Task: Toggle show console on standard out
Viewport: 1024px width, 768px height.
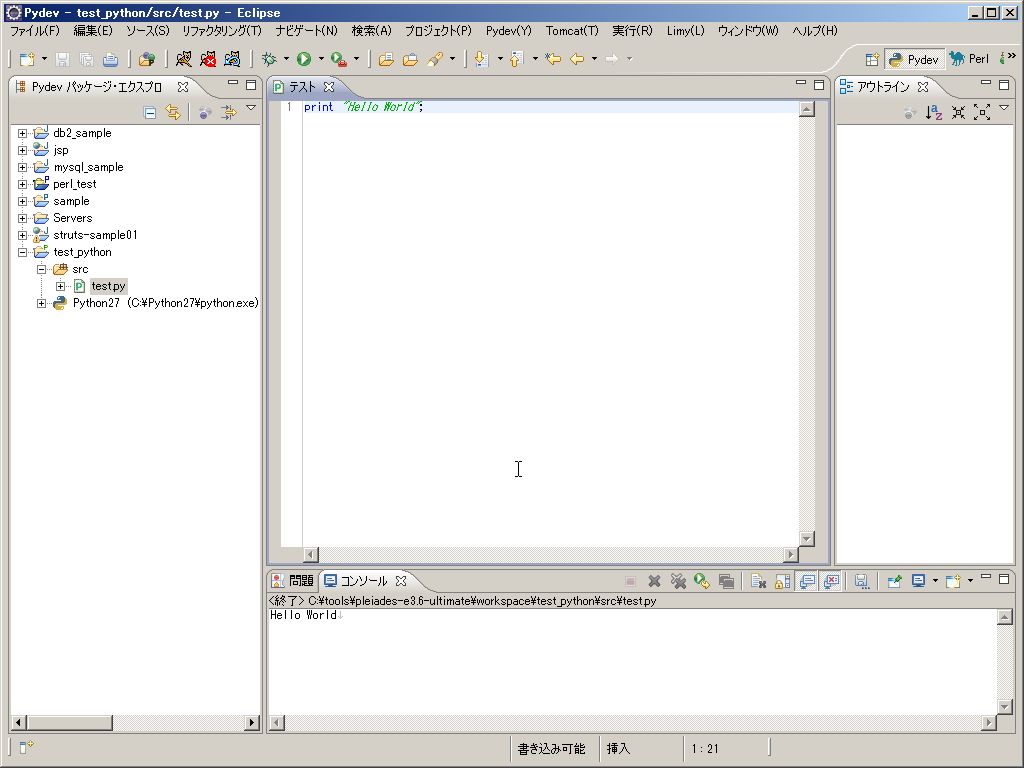Action: coord(807,581)
